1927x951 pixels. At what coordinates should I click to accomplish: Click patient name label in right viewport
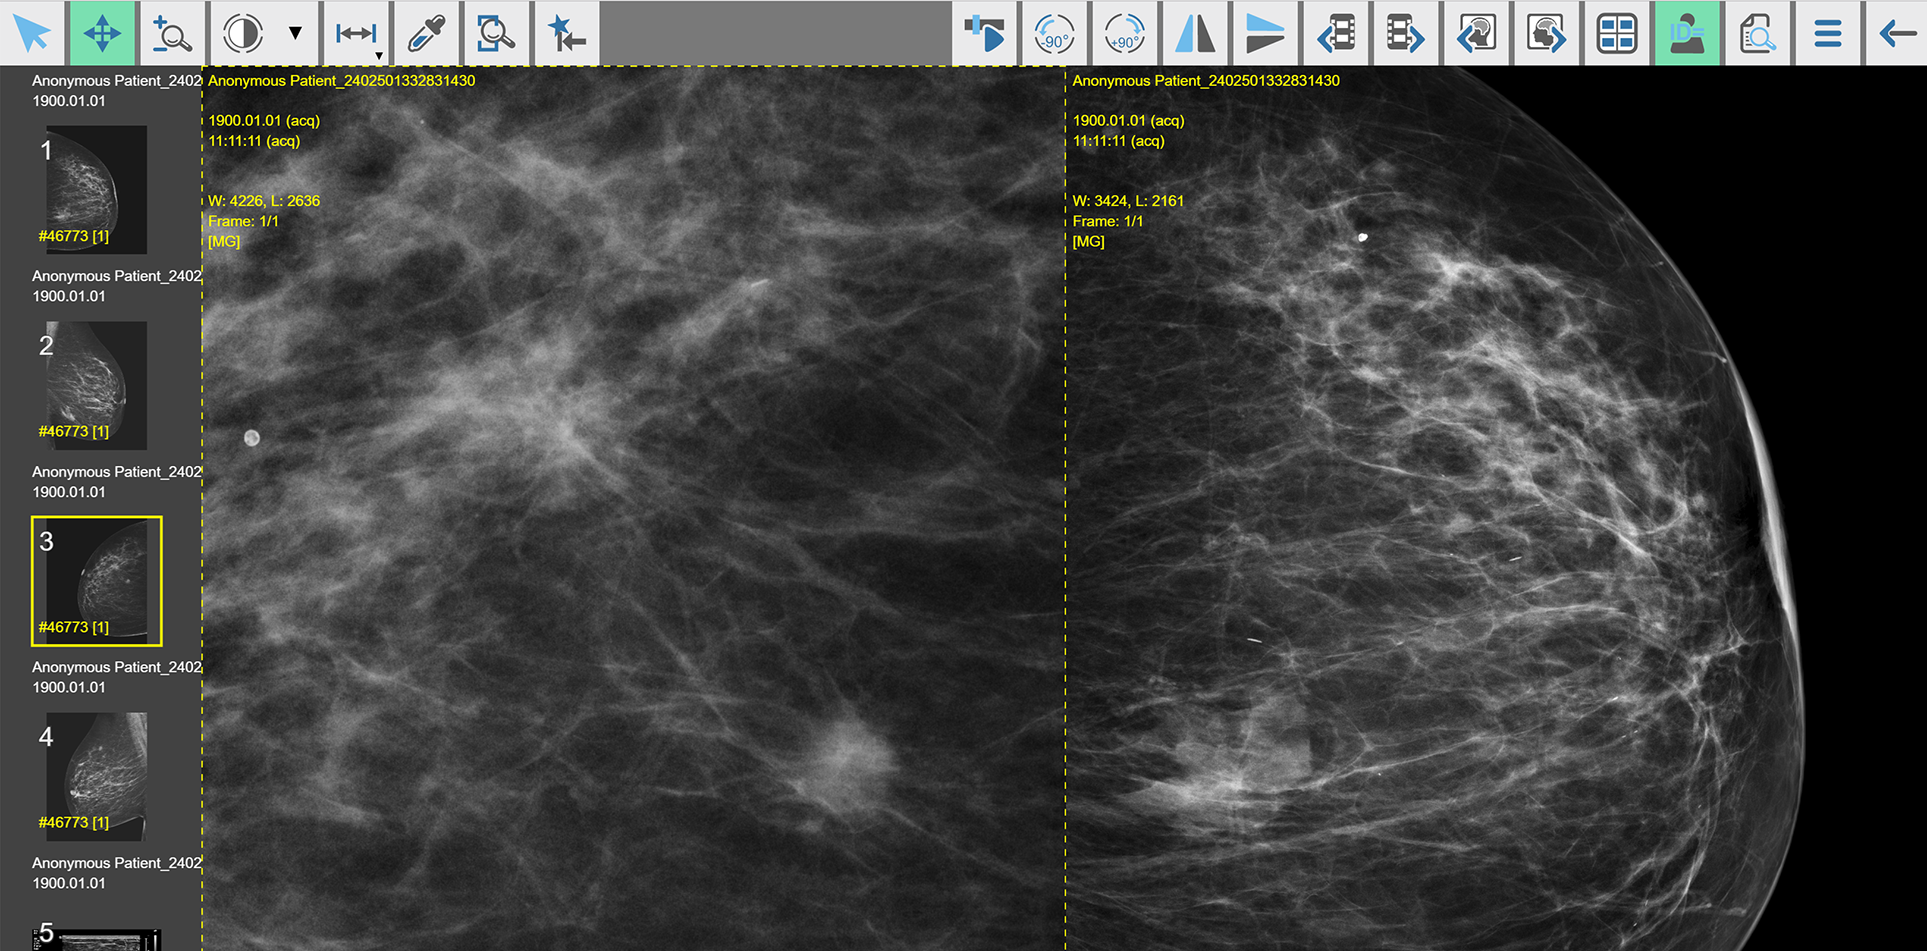pos(1206,81)
